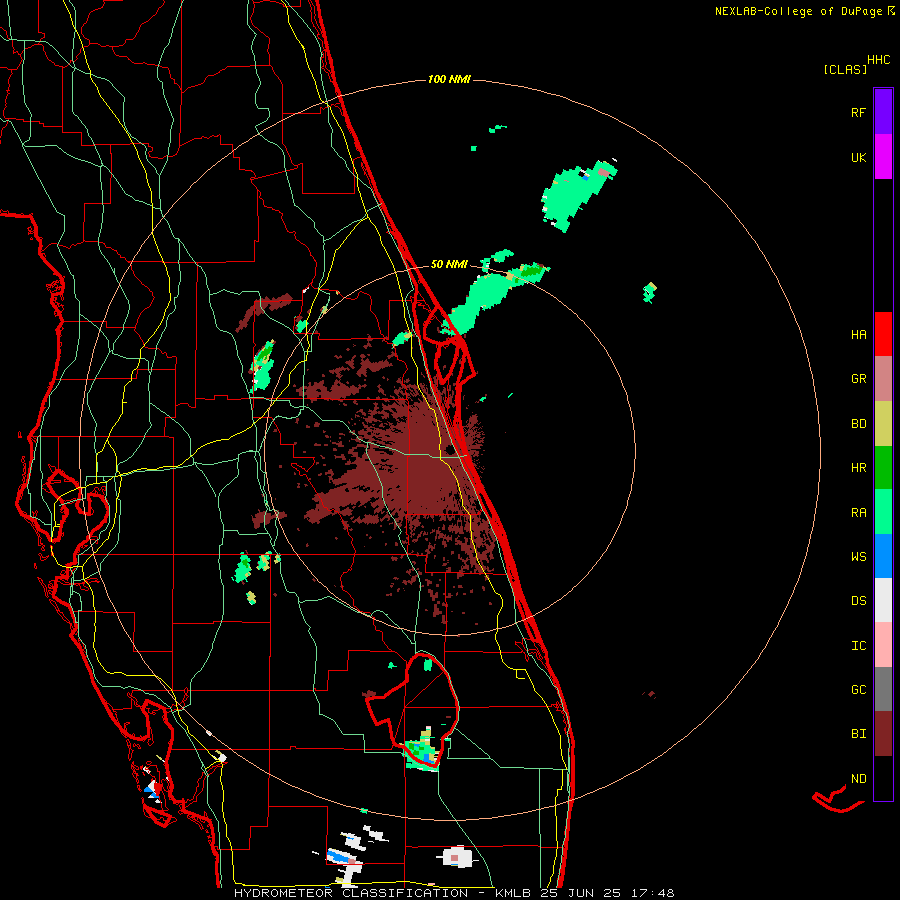This screenshot has width=900, height=900.
Task: Click the "HHC" product label
Action: (x=878, y=60)
